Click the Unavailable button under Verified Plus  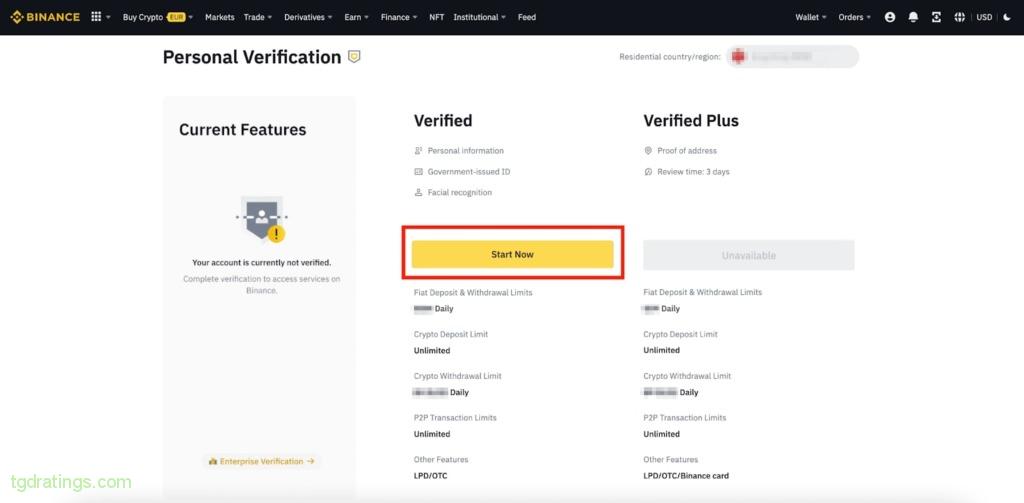[x=748, y=255]
